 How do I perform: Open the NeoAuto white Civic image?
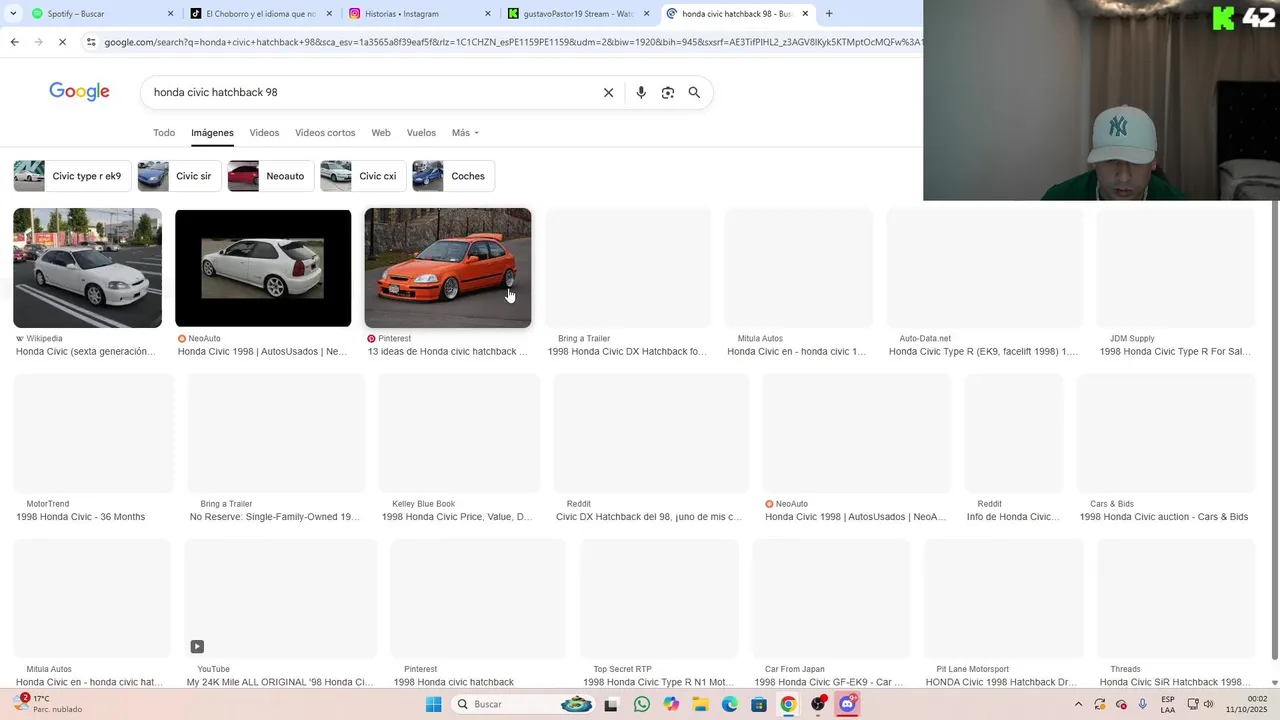click(263, 268)
